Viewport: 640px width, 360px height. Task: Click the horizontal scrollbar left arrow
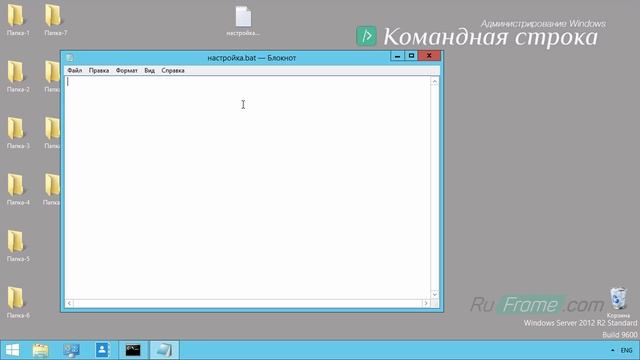[69, 303]
